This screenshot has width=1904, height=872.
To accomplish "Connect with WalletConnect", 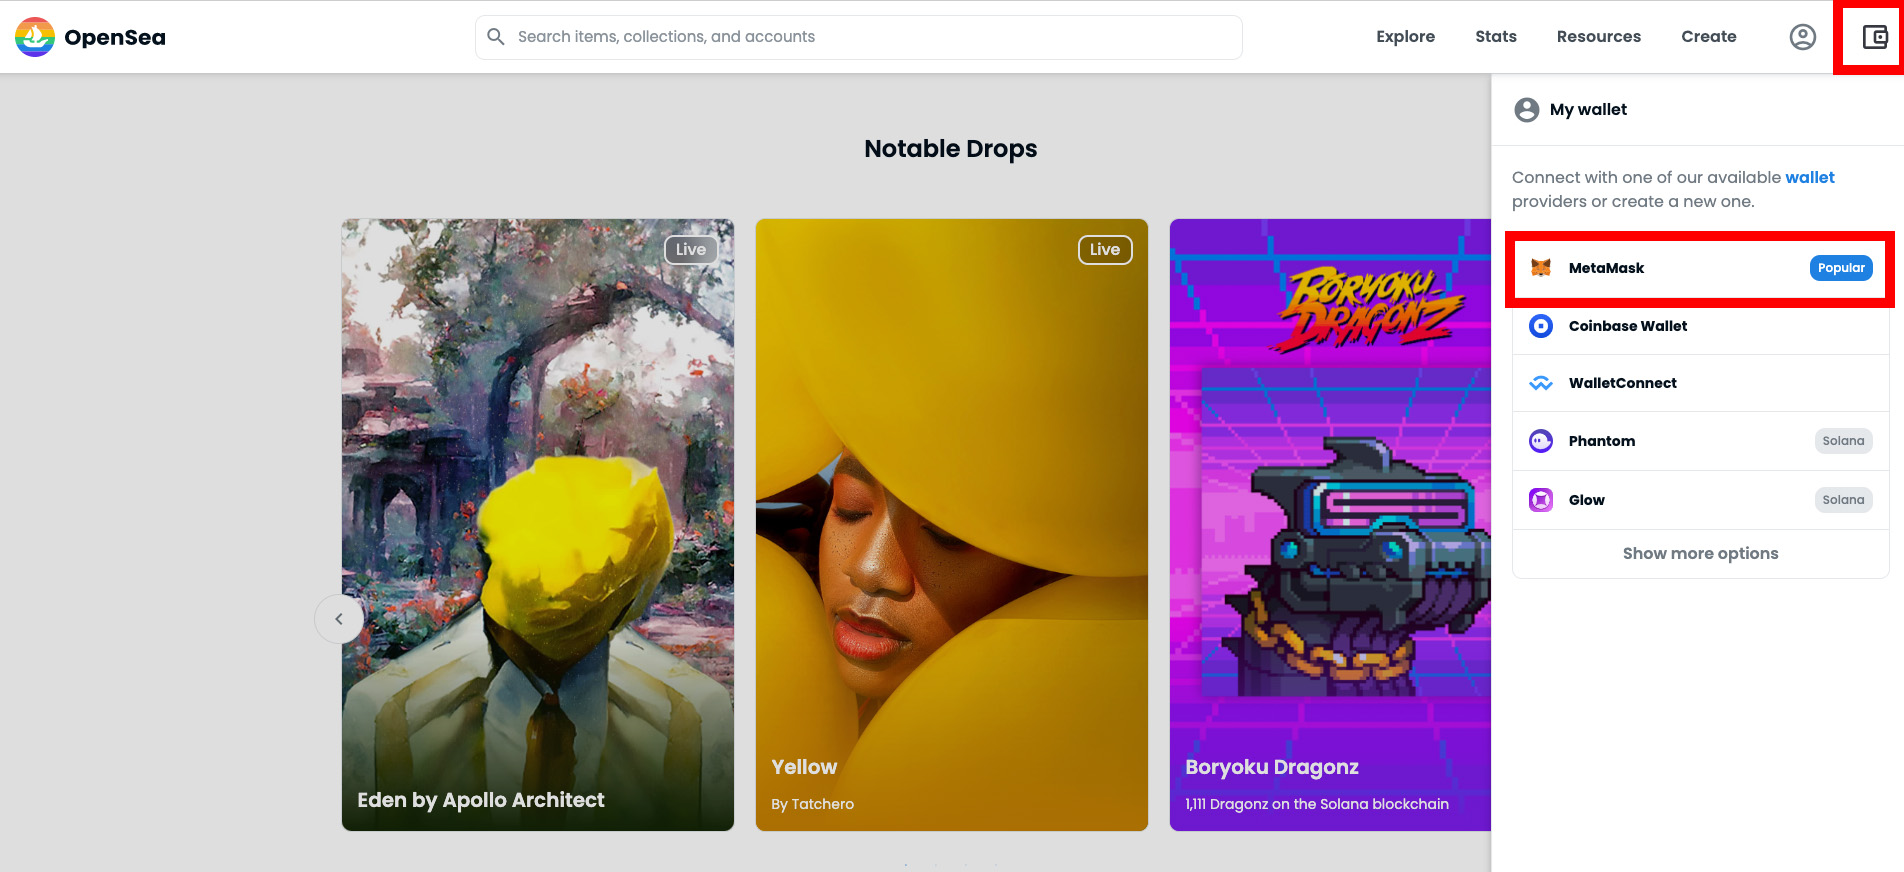I will (x=1700, y=383).
